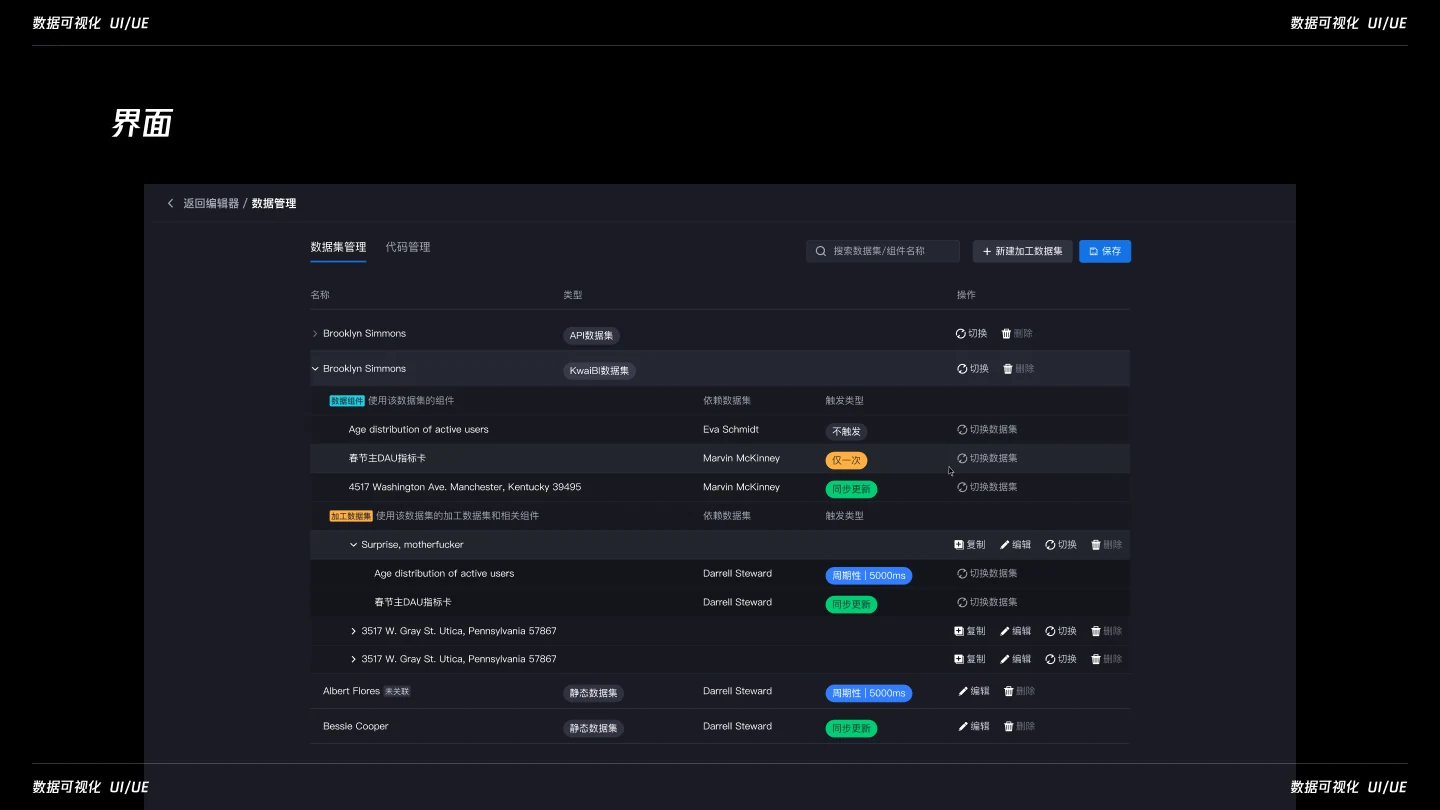Click 切换数据集 for Age distribution with 周期性 tag
The width and height of the screenshot is (1440, 810).
(x=987, y=574)
